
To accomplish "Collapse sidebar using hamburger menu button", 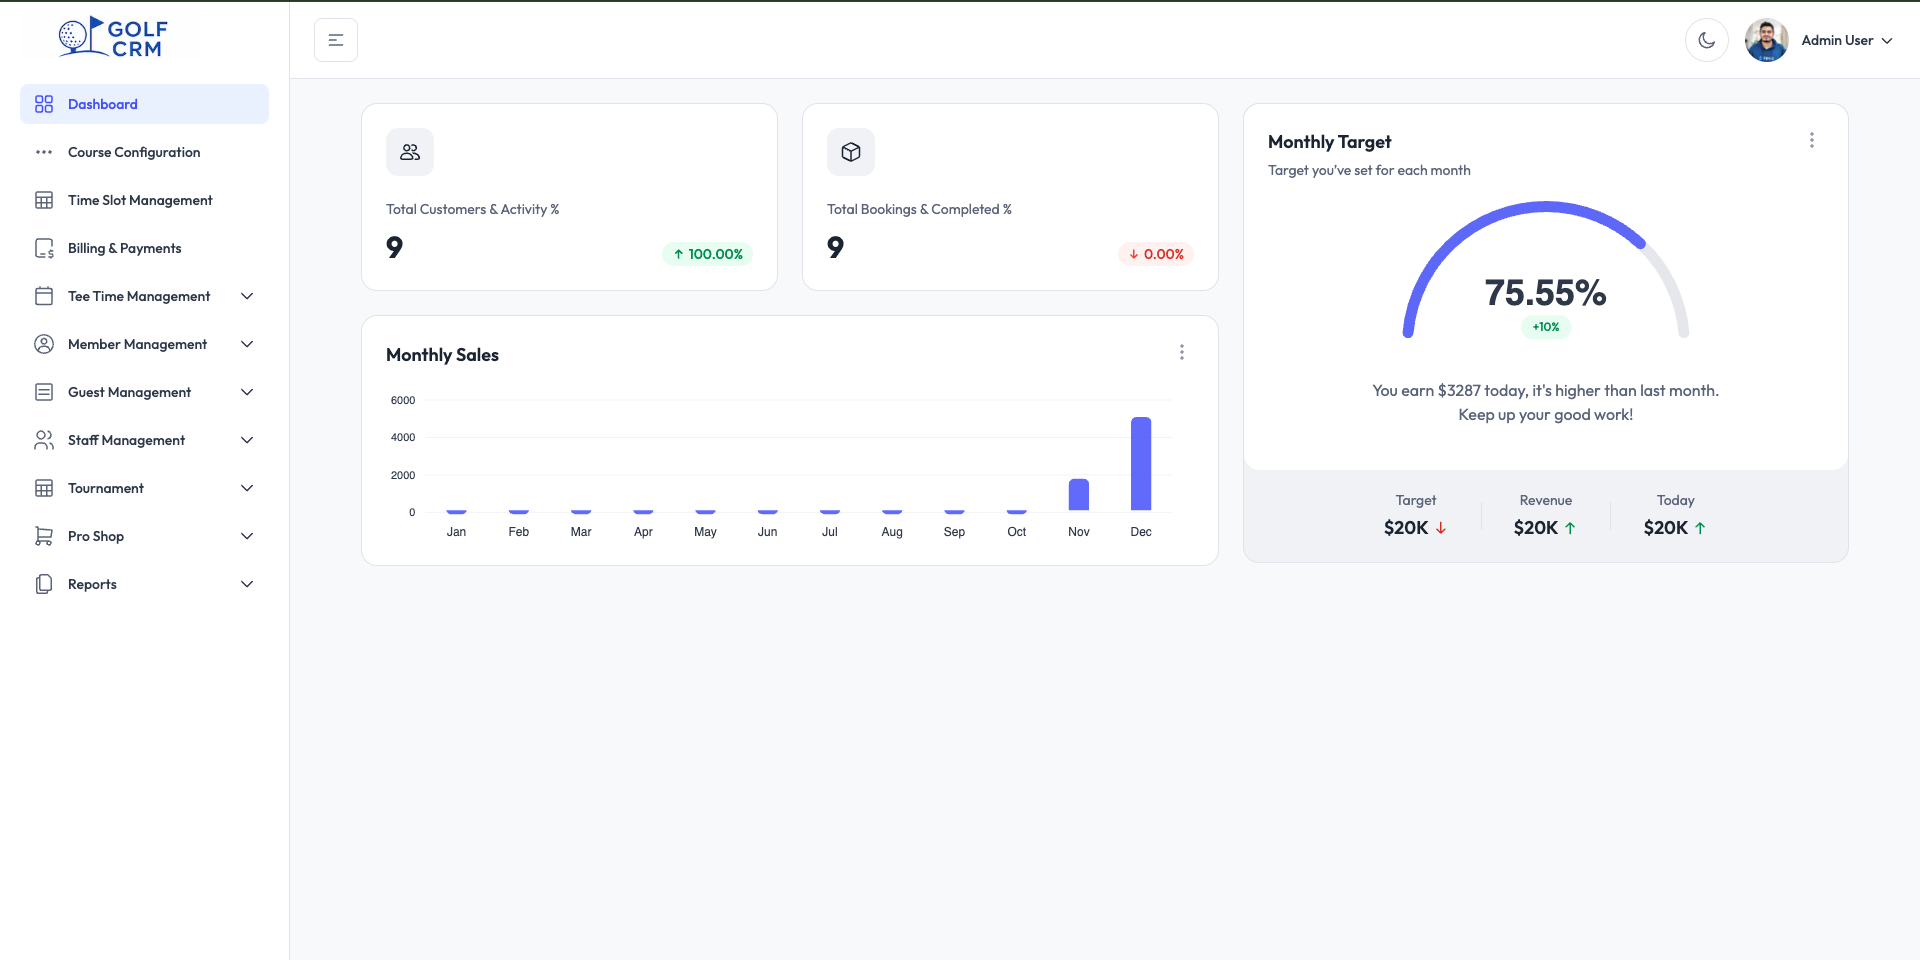I will point(336,40).
